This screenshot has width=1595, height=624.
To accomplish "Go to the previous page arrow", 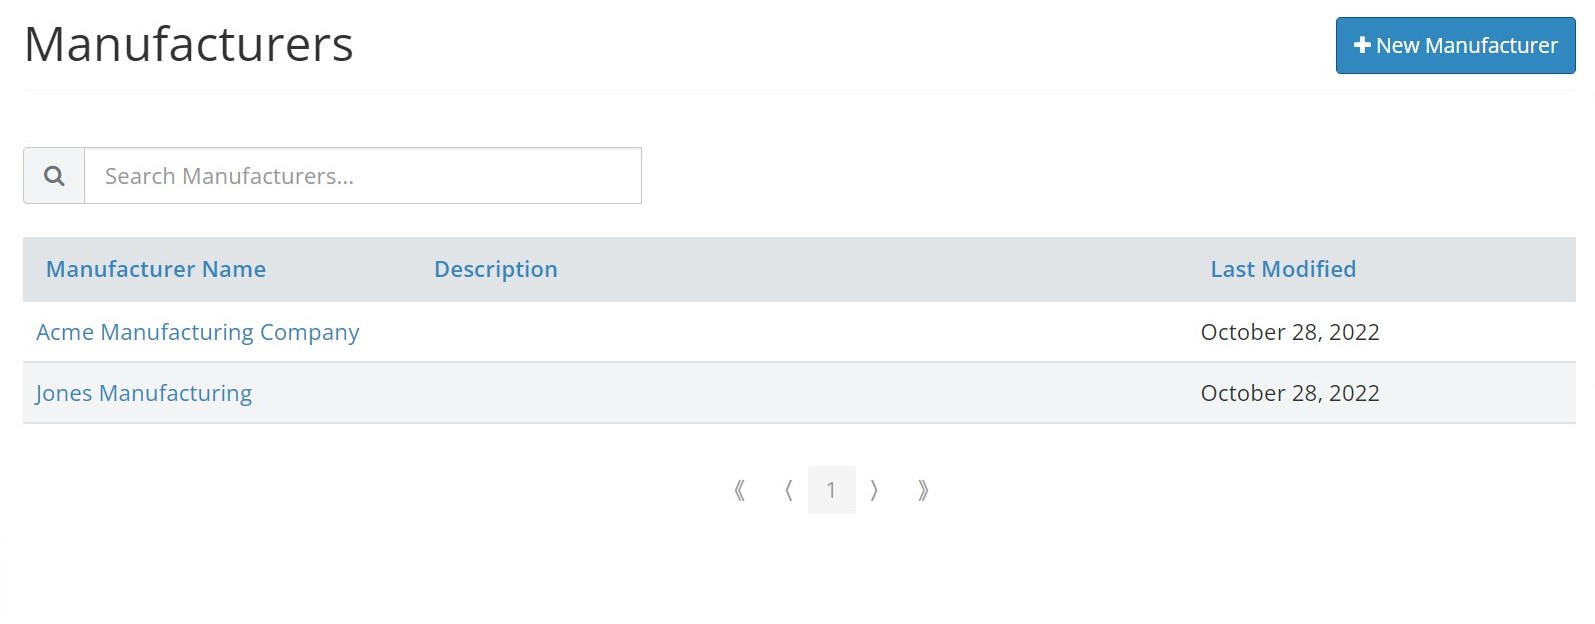I will (x=788, y=490).
